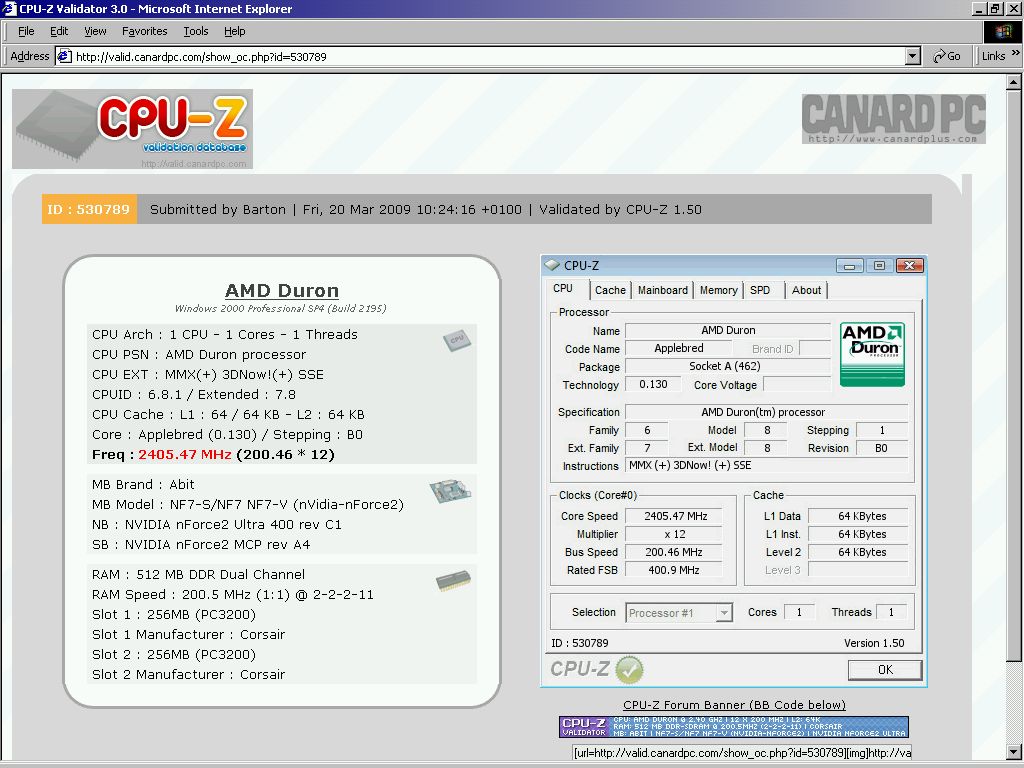
Task: Click the CPU chip icon beside CPU Arch
Action: [x=456, y=340]
